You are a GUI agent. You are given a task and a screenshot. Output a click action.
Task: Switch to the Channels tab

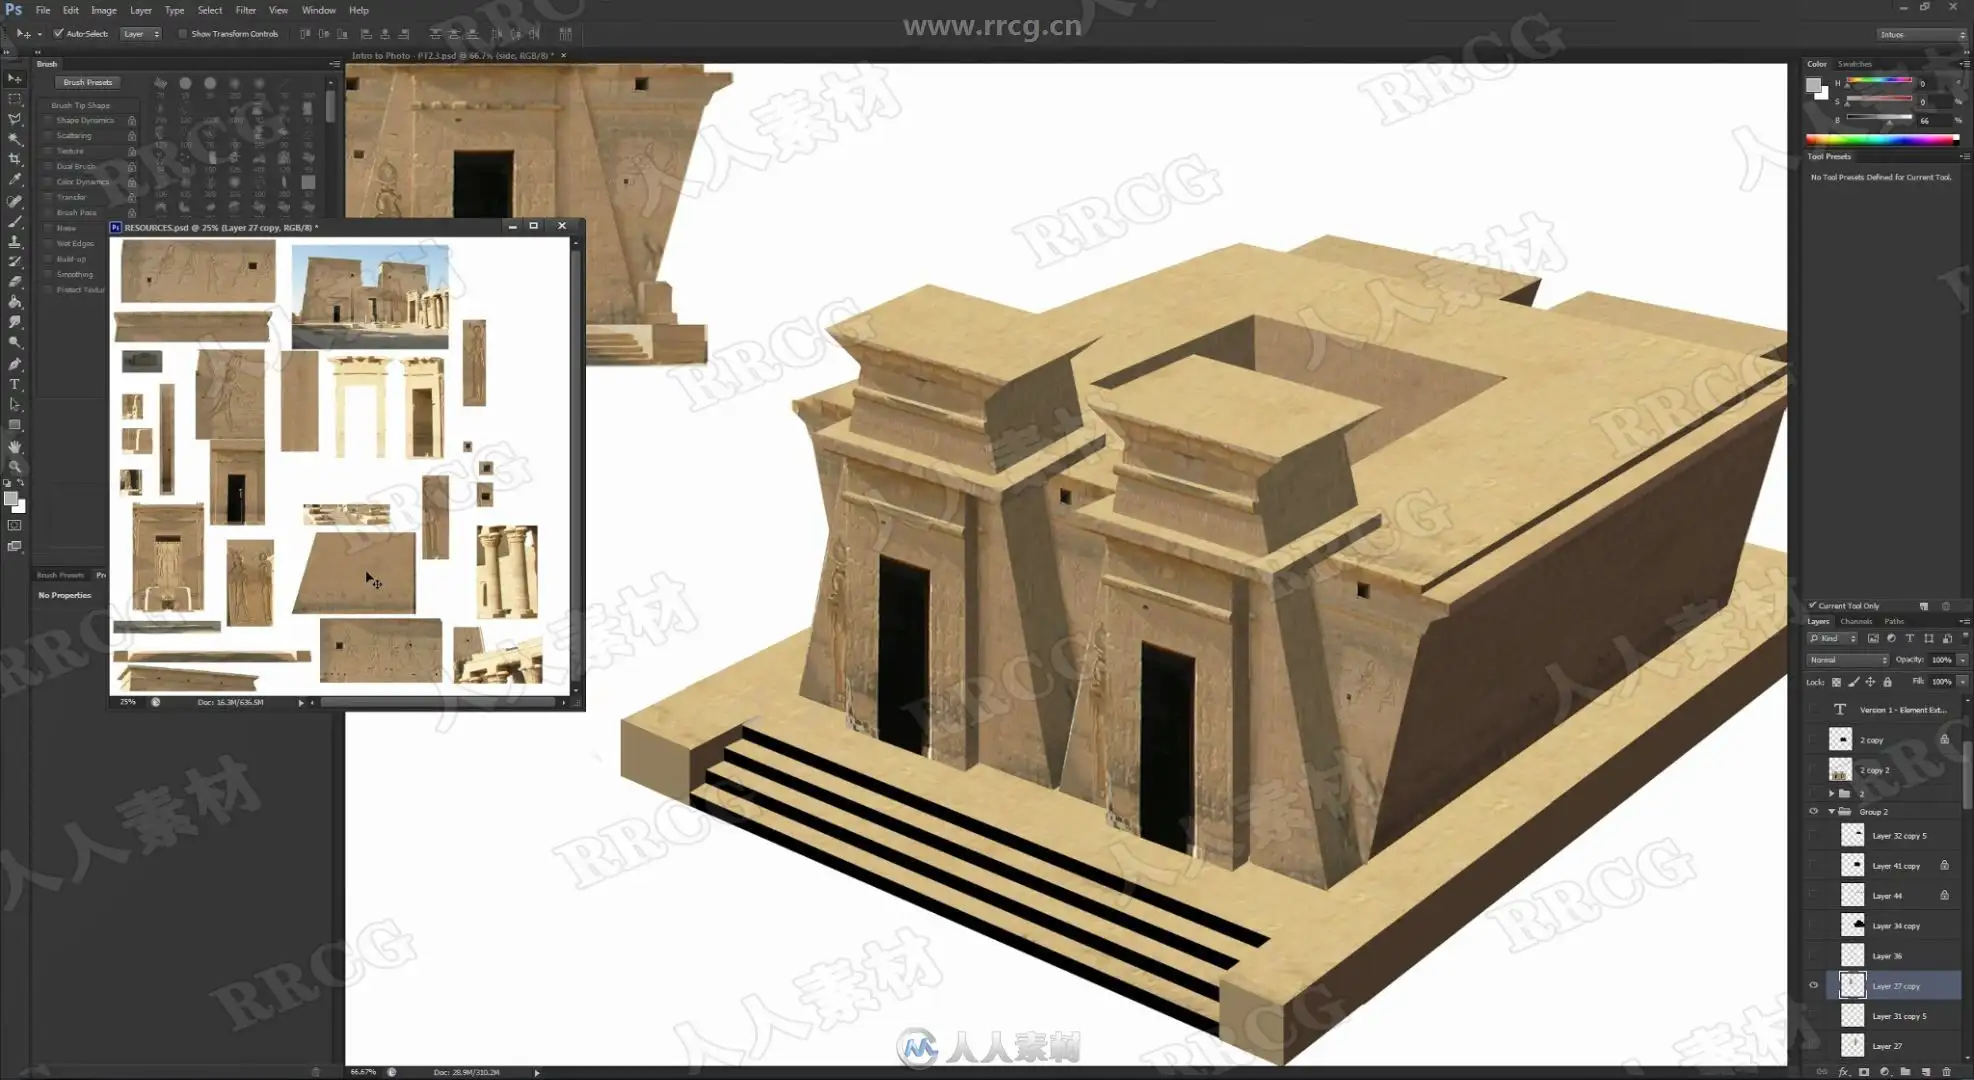point(1856,621)
